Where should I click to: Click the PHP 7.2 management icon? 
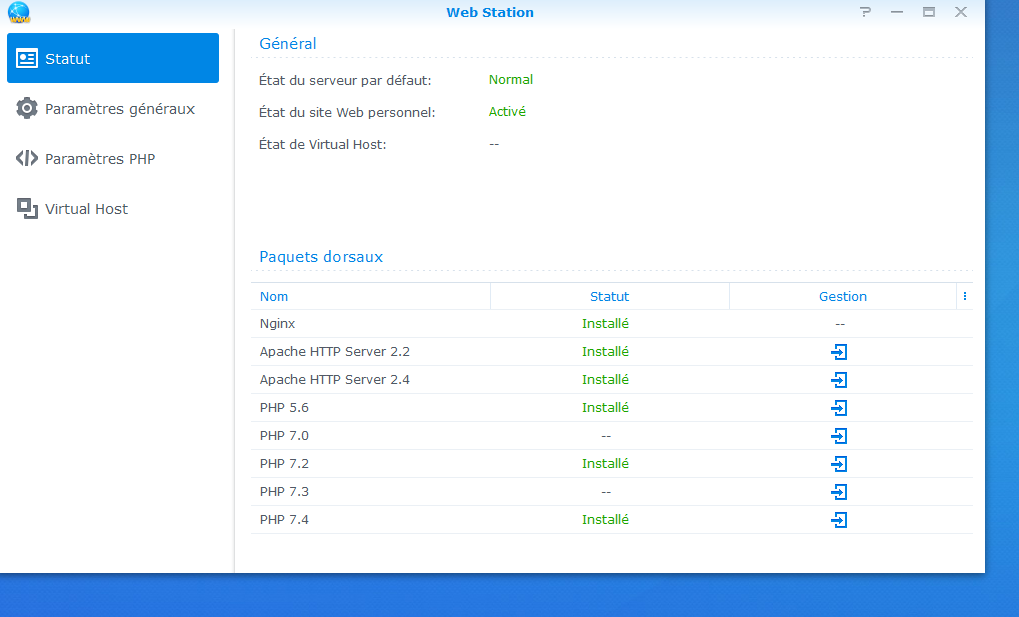pos(840,464)
